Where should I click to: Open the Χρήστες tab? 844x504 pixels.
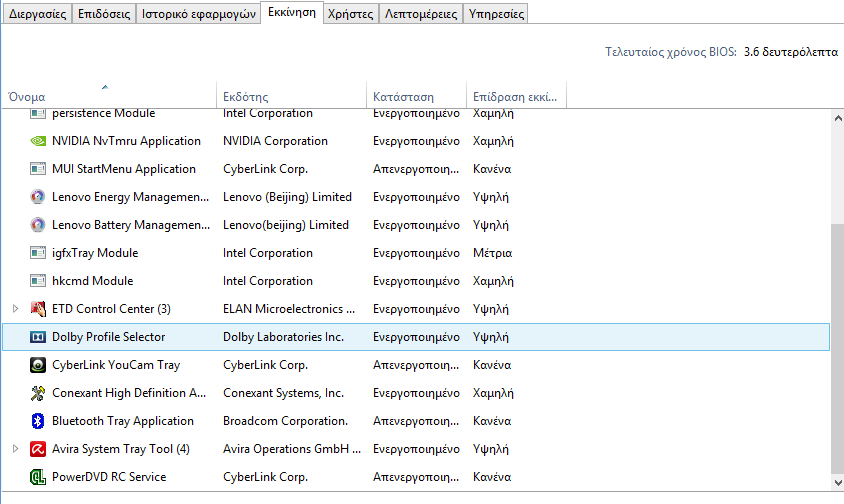[x=350, y=14]
